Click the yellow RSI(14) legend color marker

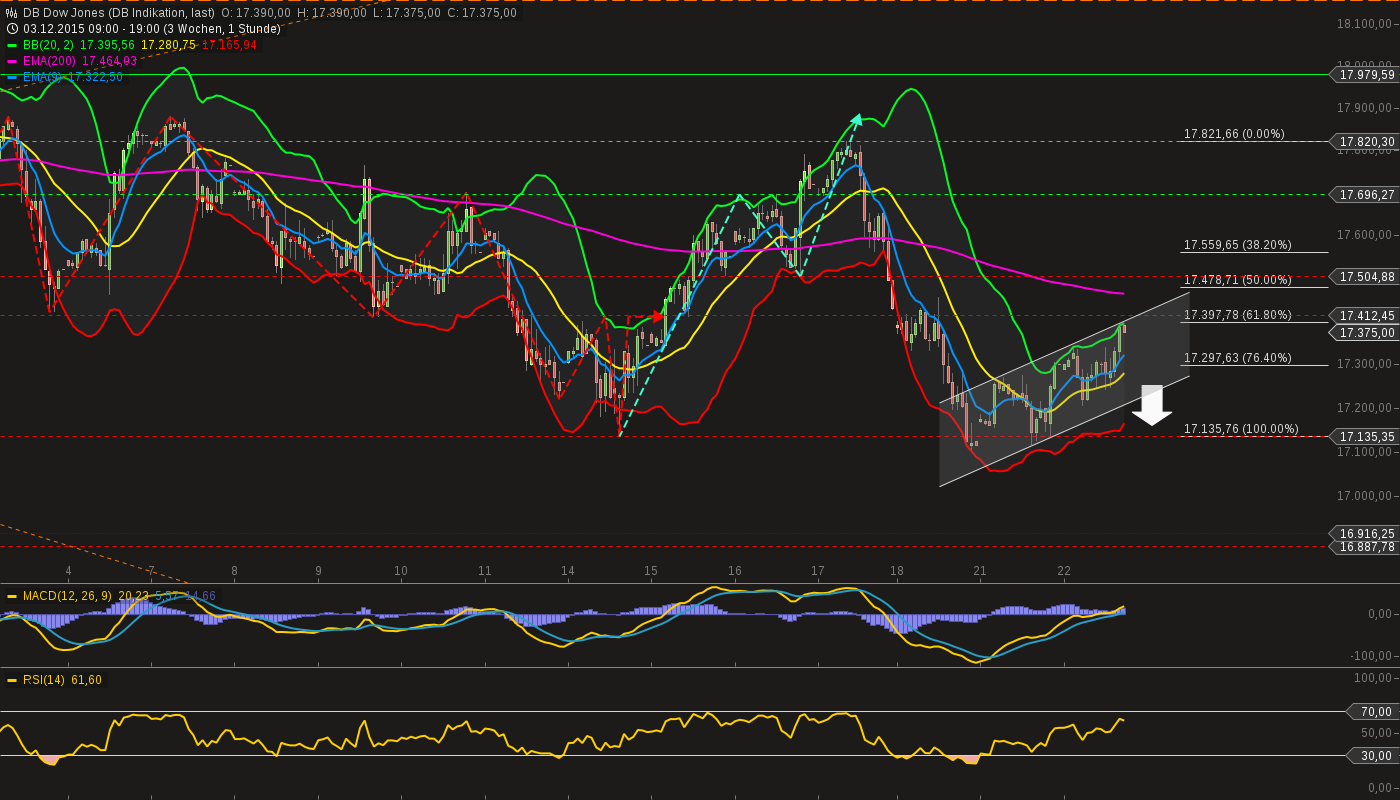click(12, 680)
